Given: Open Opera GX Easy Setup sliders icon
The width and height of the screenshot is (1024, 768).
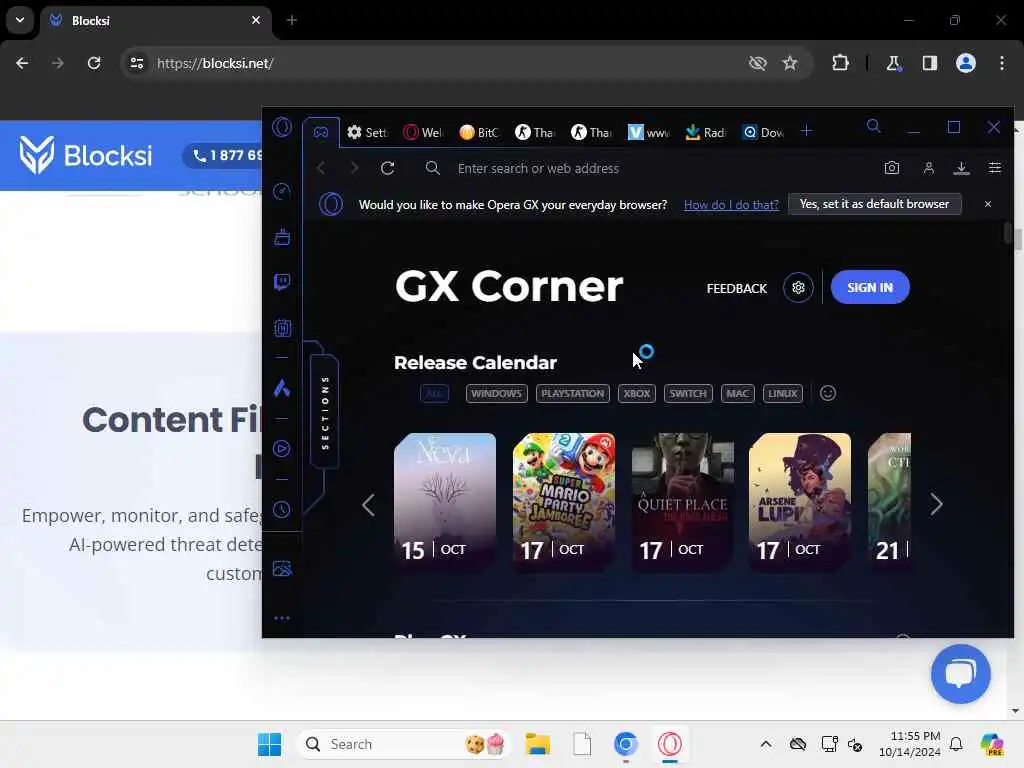Looking at the screenshot, I should coord(995,168).
